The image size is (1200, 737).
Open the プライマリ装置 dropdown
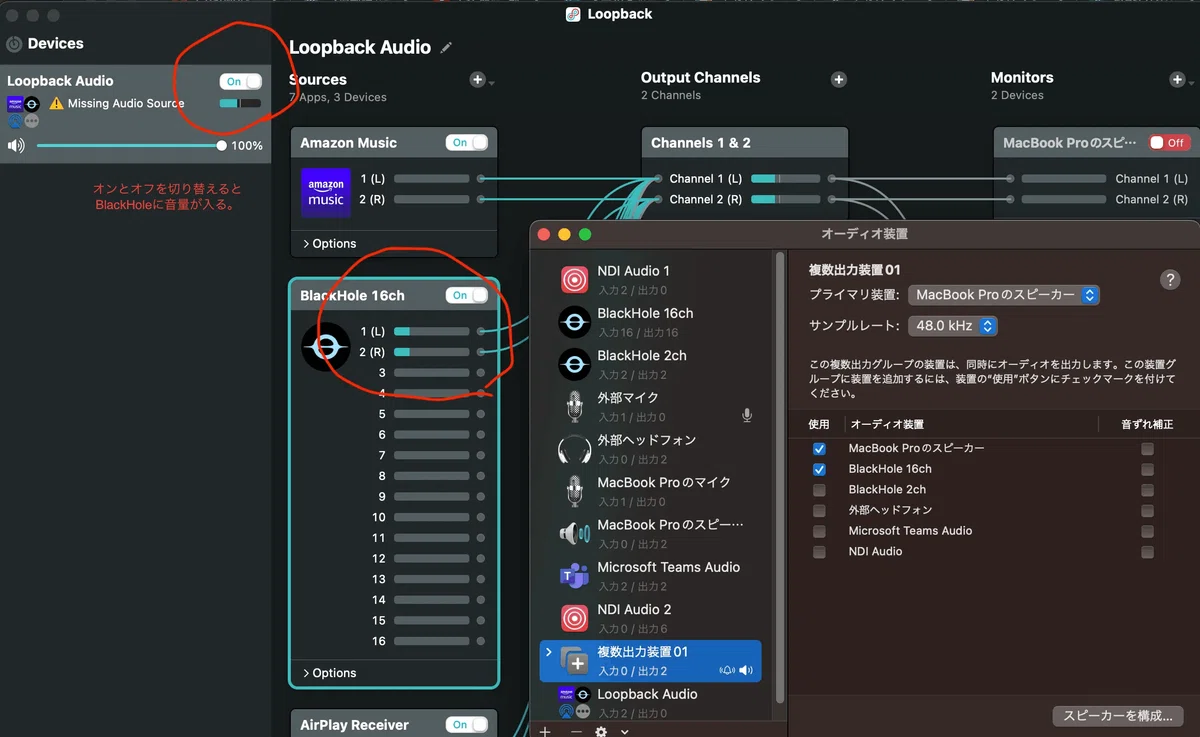1004,295
